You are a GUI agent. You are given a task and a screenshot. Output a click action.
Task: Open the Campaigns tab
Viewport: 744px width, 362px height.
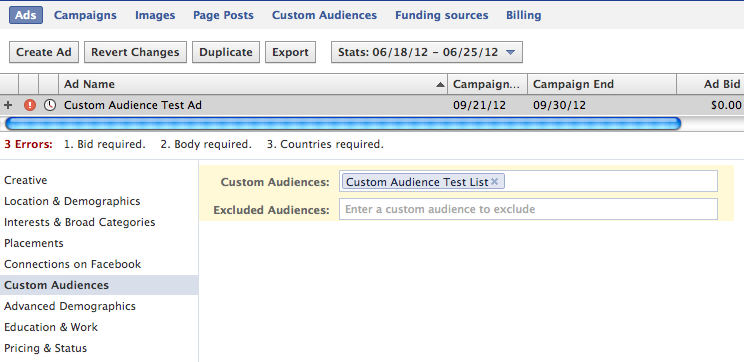(x=85, y=15)
